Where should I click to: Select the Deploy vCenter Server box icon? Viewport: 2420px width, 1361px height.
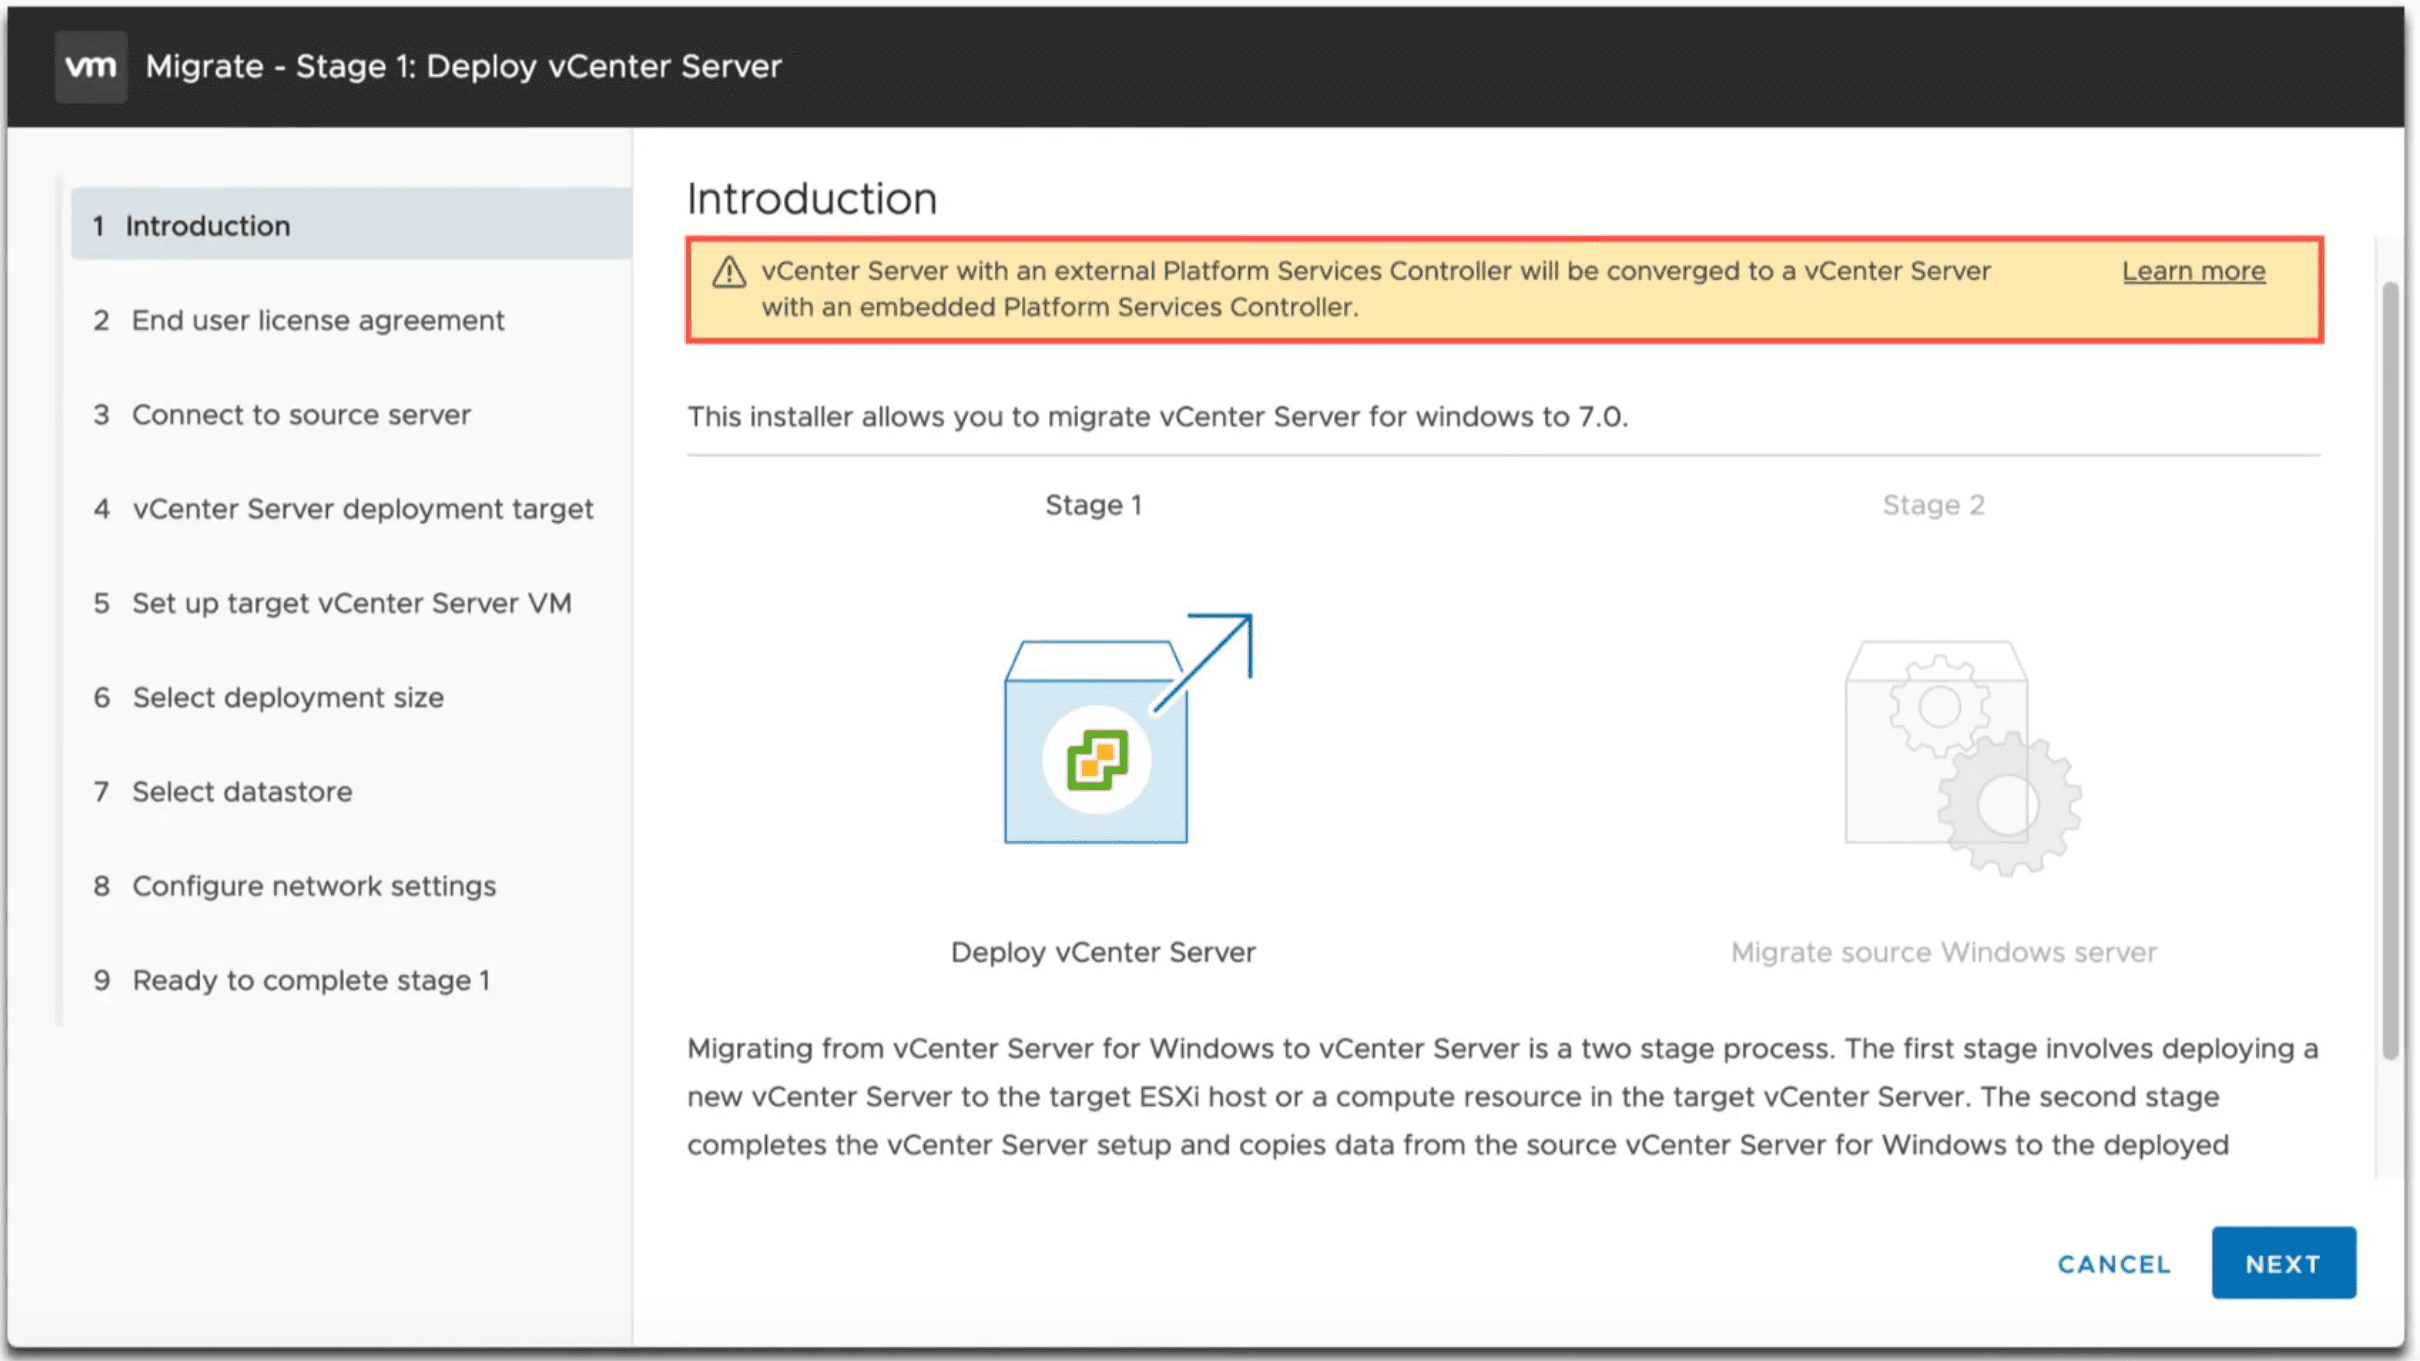[x=1094, y=745]
